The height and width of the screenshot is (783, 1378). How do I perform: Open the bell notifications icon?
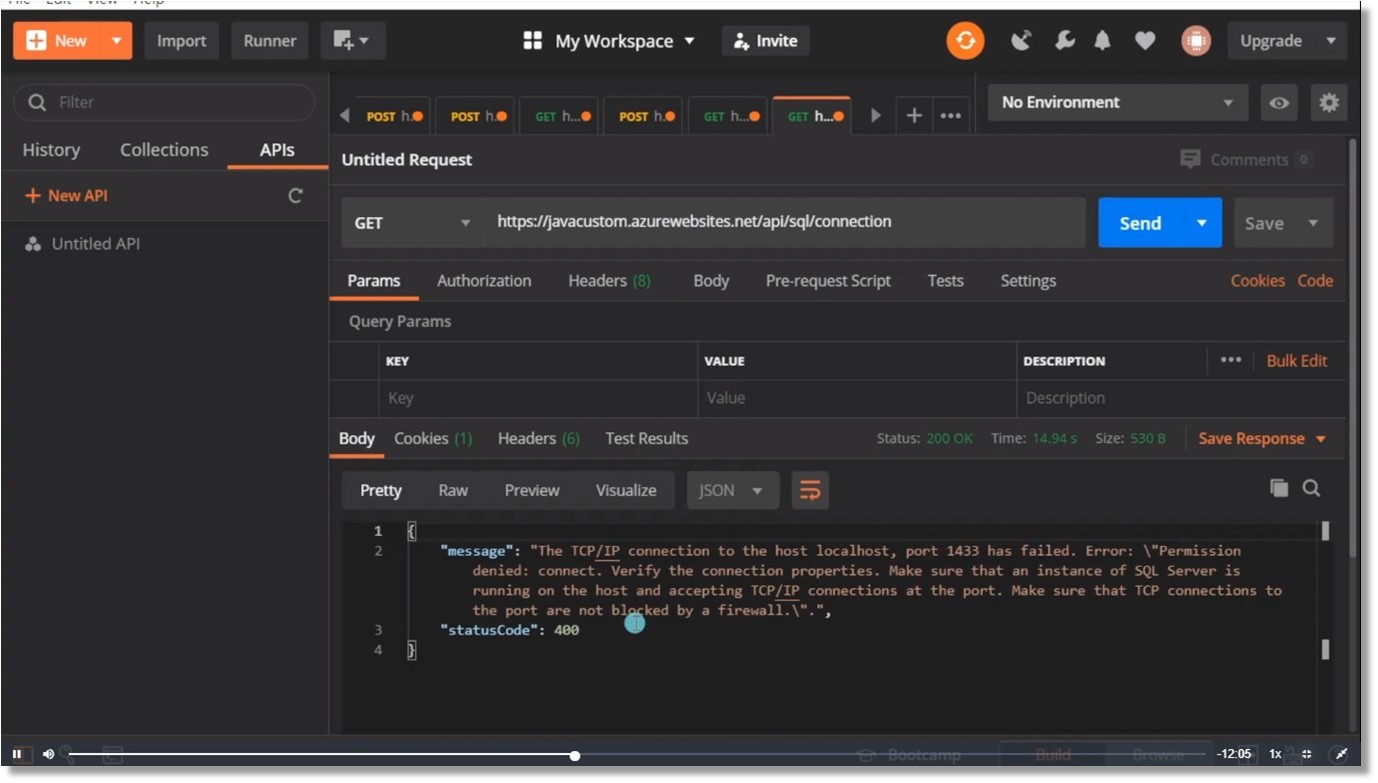(1103, 41)
